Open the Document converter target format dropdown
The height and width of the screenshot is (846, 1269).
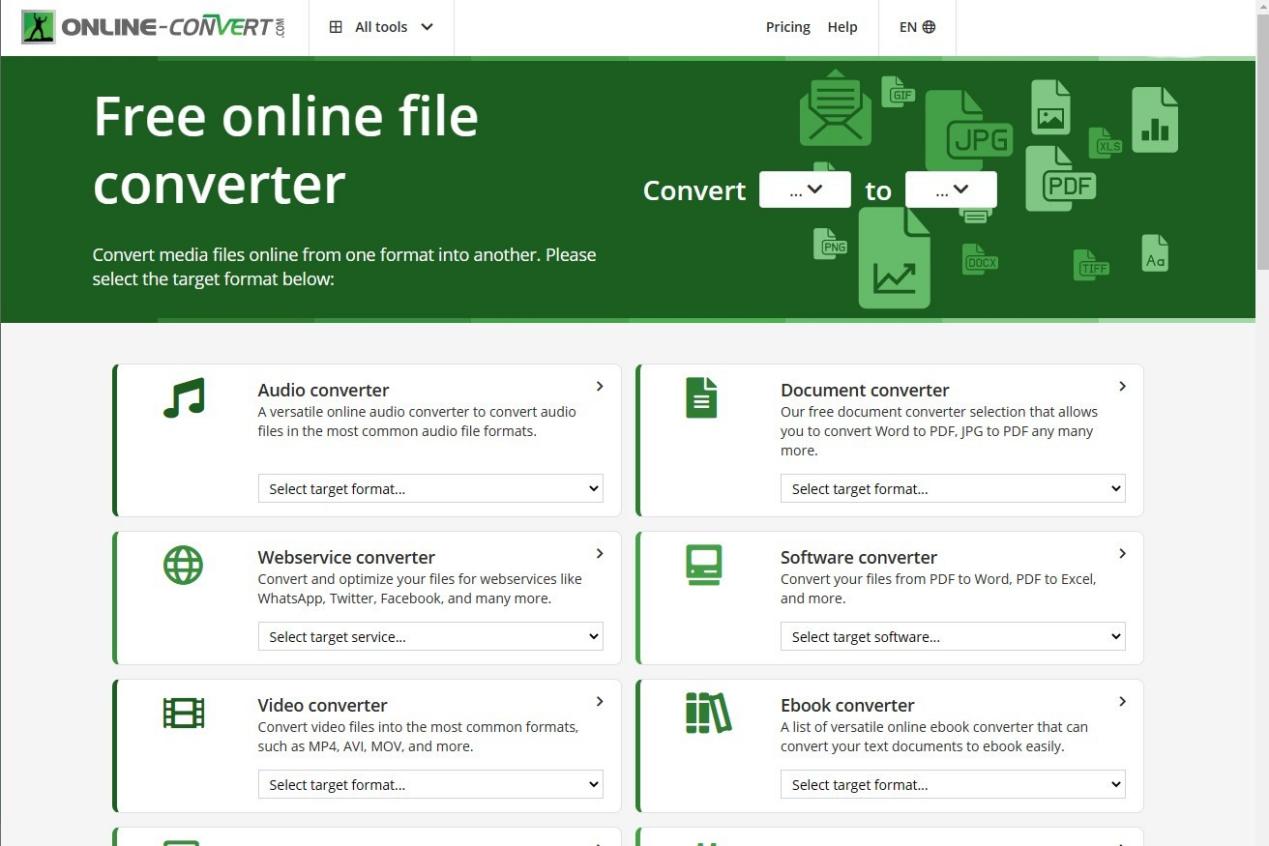point(952,489)
